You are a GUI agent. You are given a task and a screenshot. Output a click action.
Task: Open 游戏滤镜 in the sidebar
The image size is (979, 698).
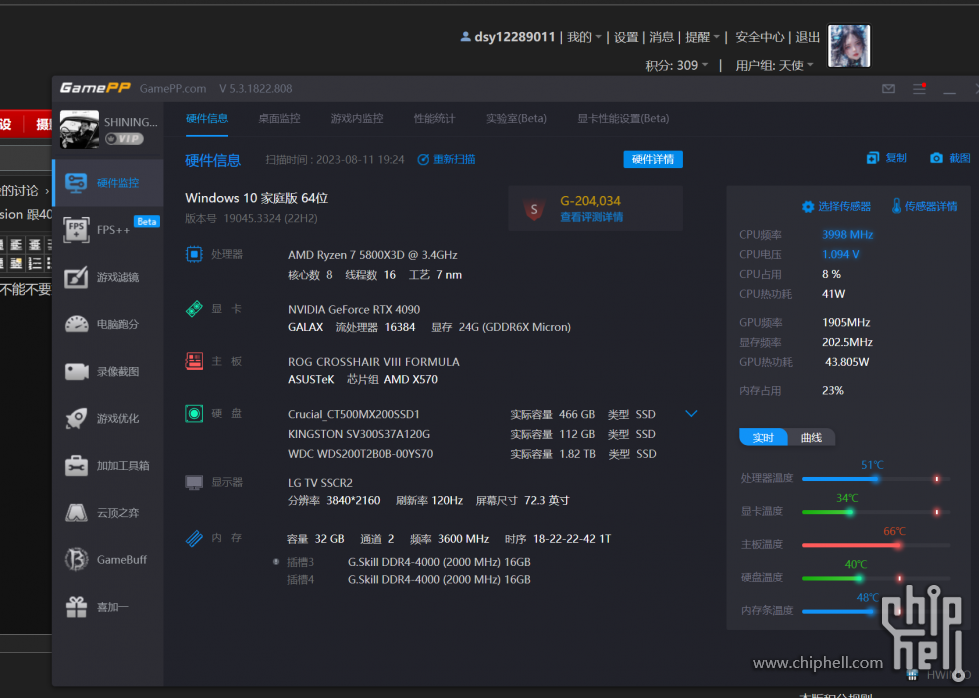109,277
